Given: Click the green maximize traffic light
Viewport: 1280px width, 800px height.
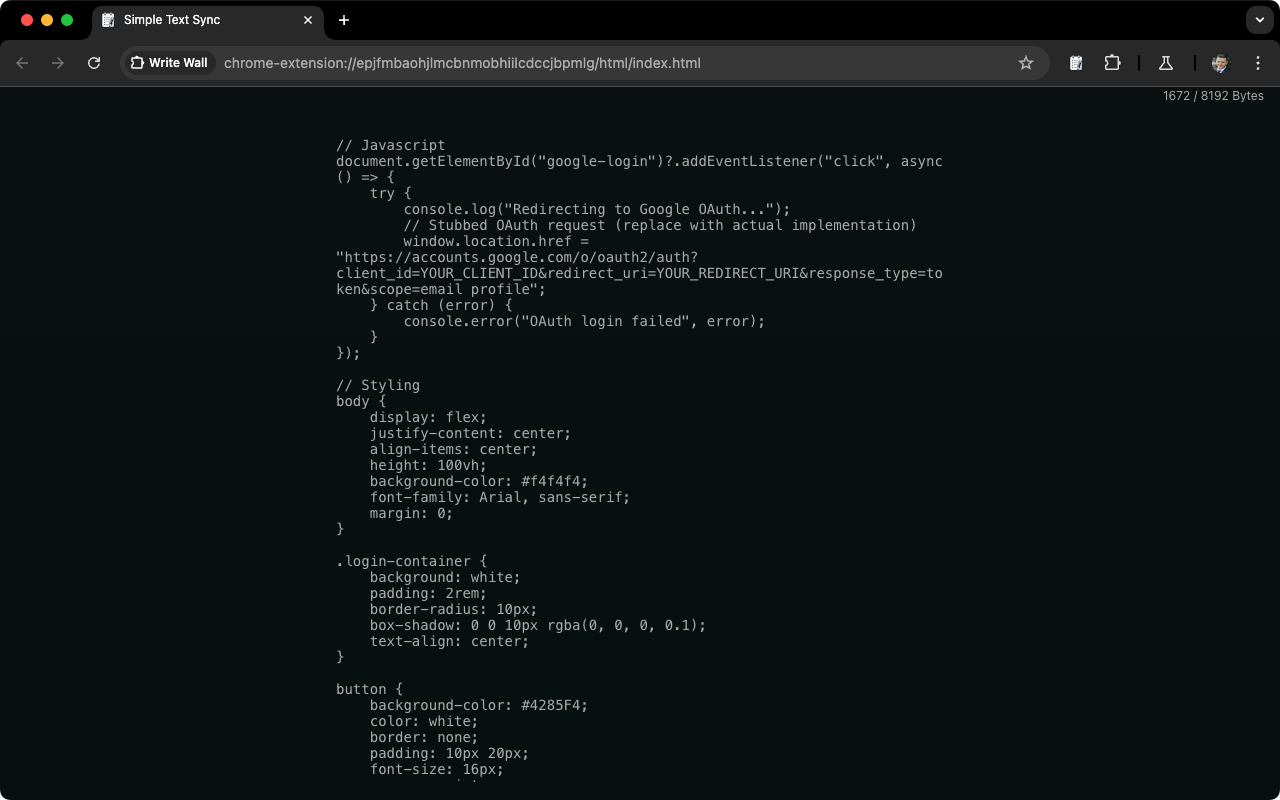Looking at the screenshot, I should click(x=66, y=19).
